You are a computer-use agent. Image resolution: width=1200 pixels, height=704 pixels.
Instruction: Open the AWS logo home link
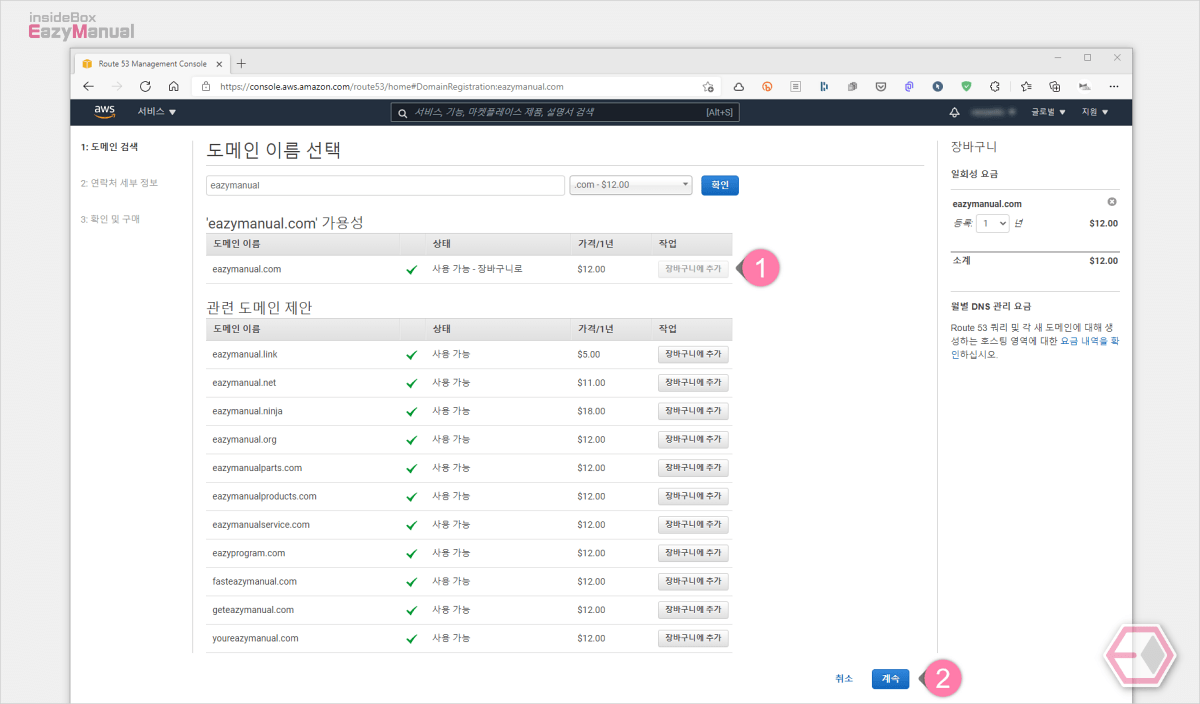point(106,111)
